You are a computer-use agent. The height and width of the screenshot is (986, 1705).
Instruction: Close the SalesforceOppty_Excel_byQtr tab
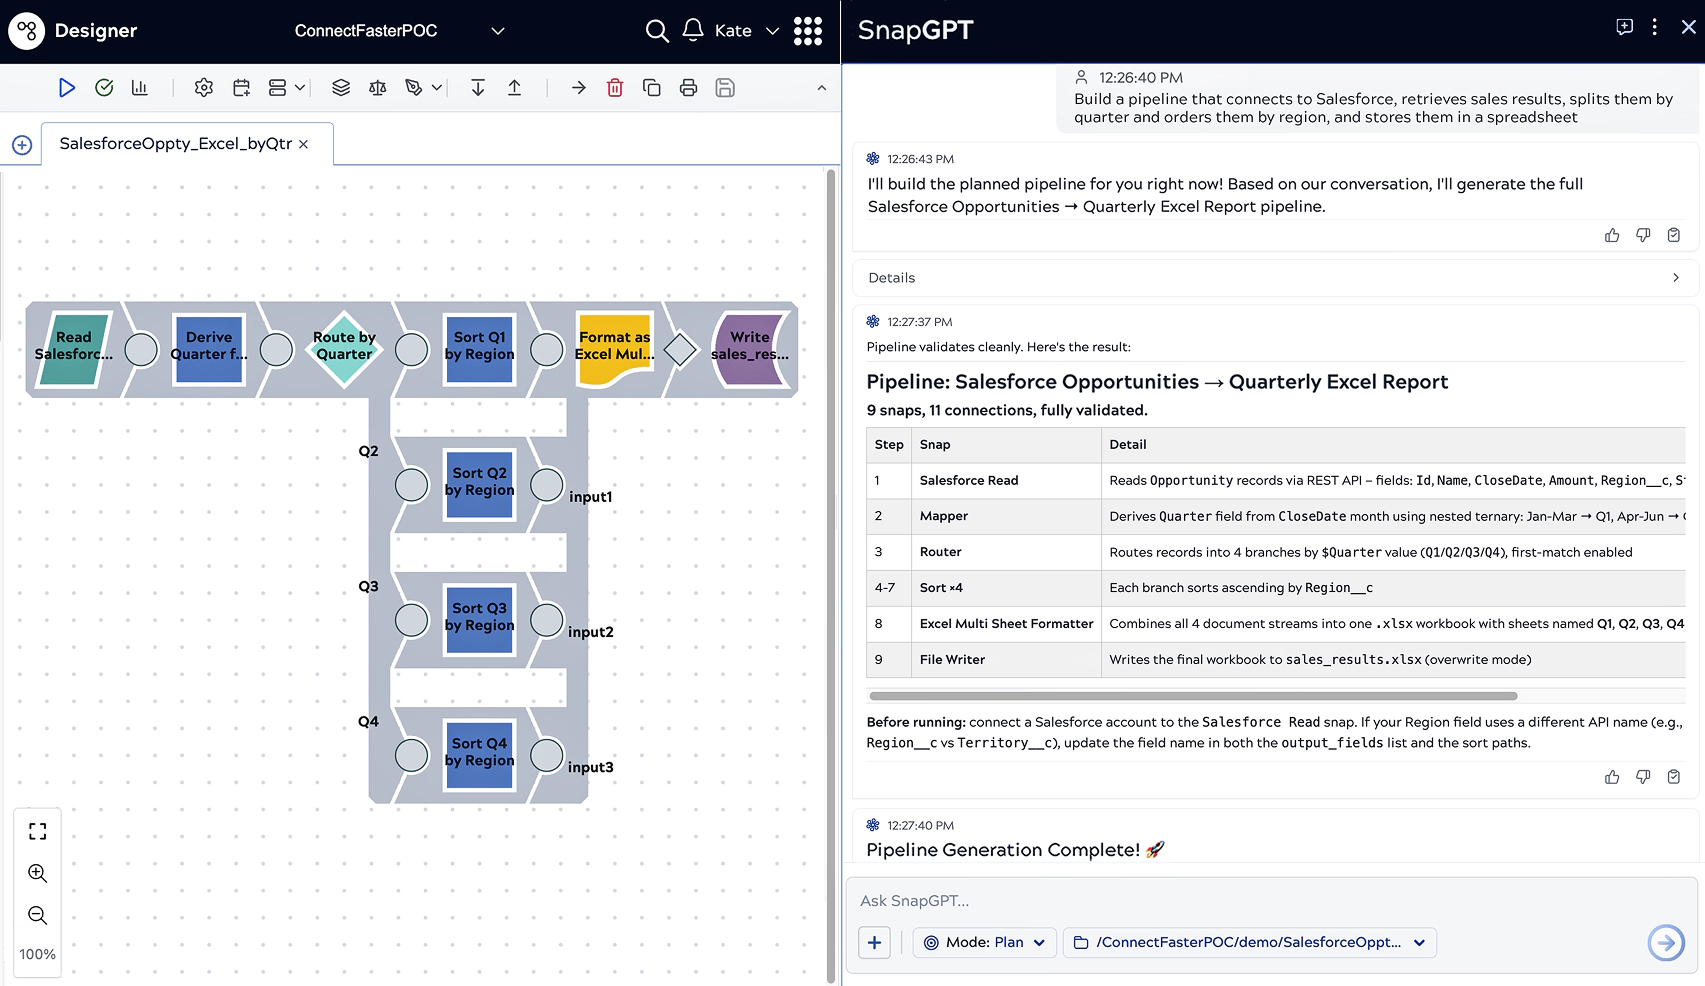click(x=303, y=144)
